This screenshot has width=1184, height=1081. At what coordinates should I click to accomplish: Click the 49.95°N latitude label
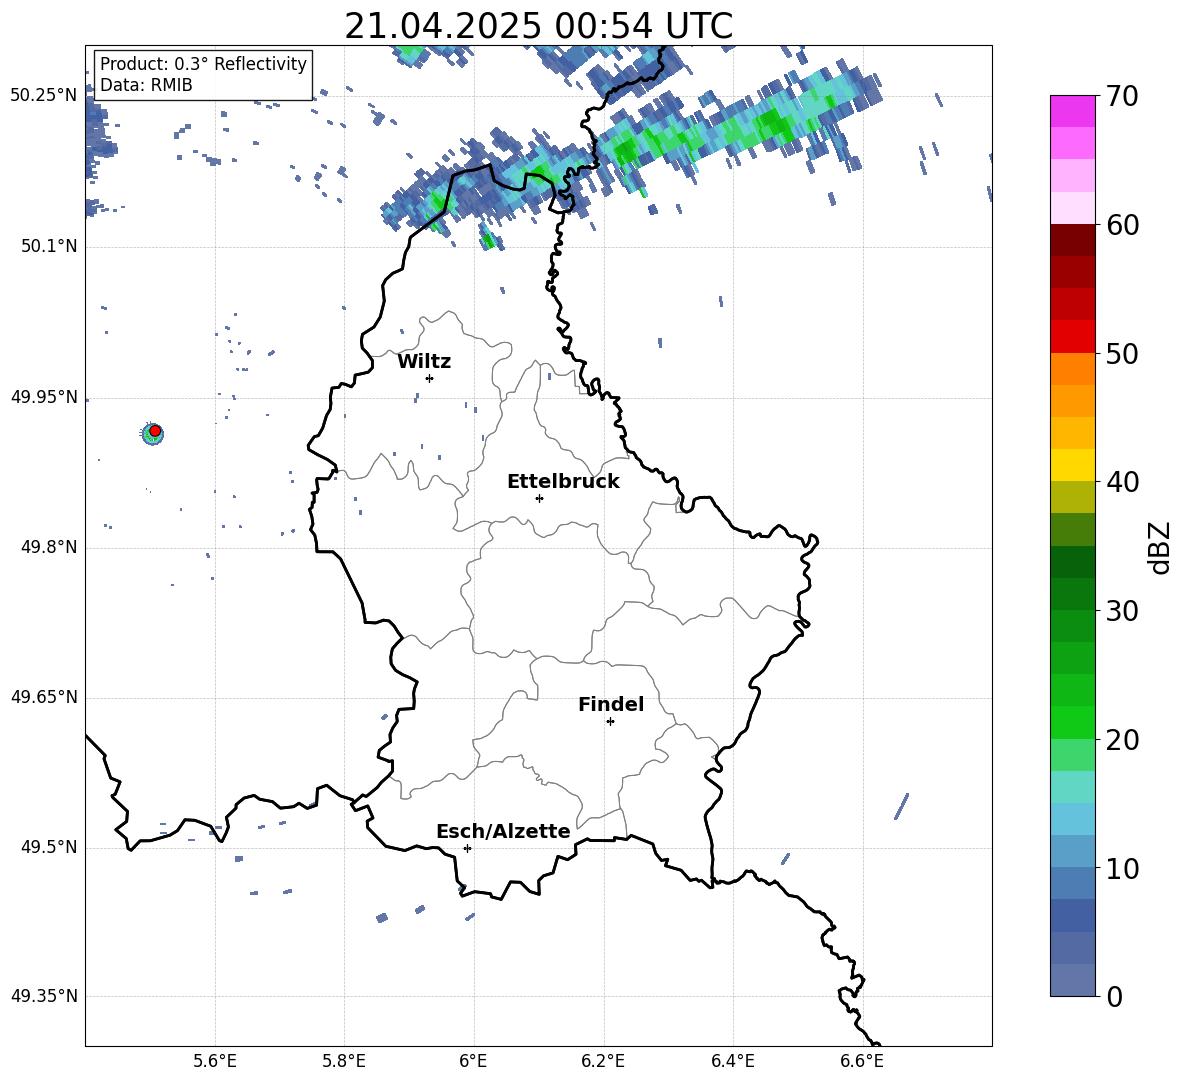[x=44, y=397]
